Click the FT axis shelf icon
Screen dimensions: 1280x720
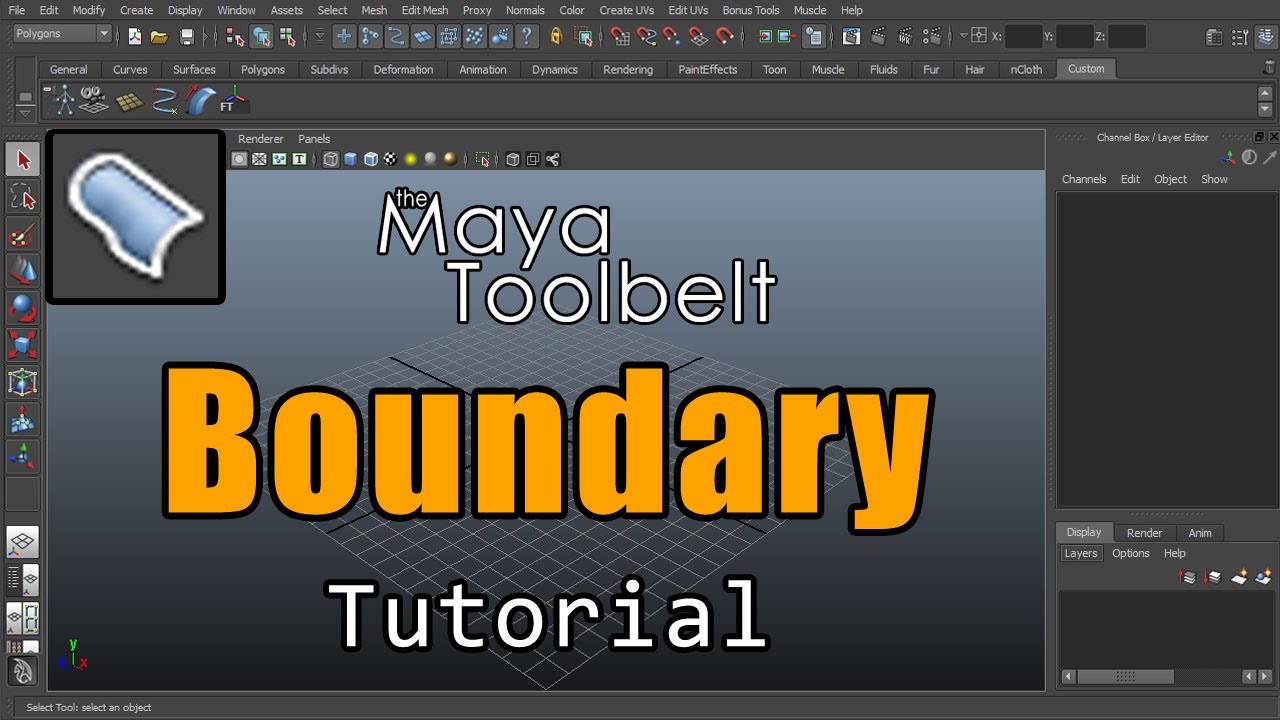pyautogui.click(x=233, y=100)
